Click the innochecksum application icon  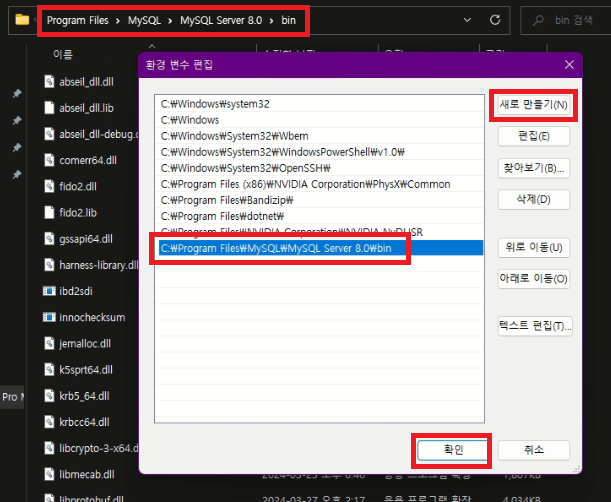tap(49, 317)
